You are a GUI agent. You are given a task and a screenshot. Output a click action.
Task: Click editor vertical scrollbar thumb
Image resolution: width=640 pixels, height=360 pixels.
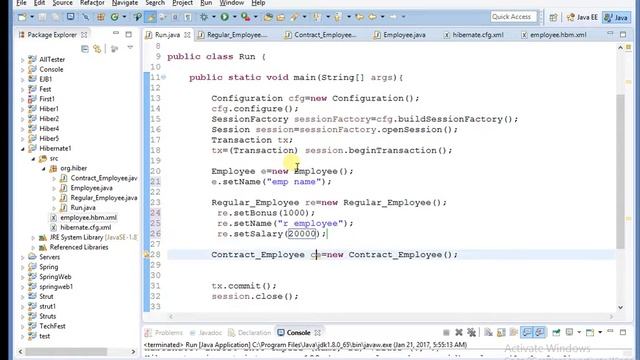pyautogui.click(x=620, y=171)
